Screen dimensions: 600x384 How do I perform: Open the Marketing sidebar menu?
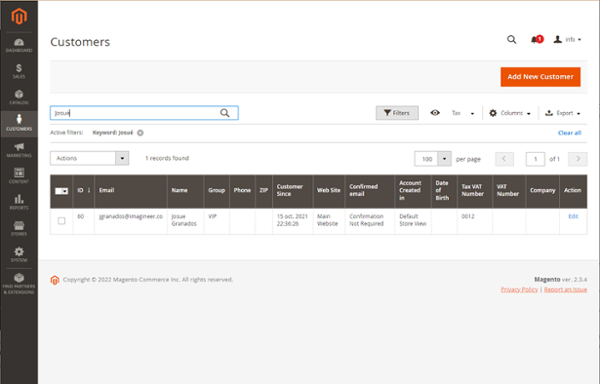click(19, 150)
